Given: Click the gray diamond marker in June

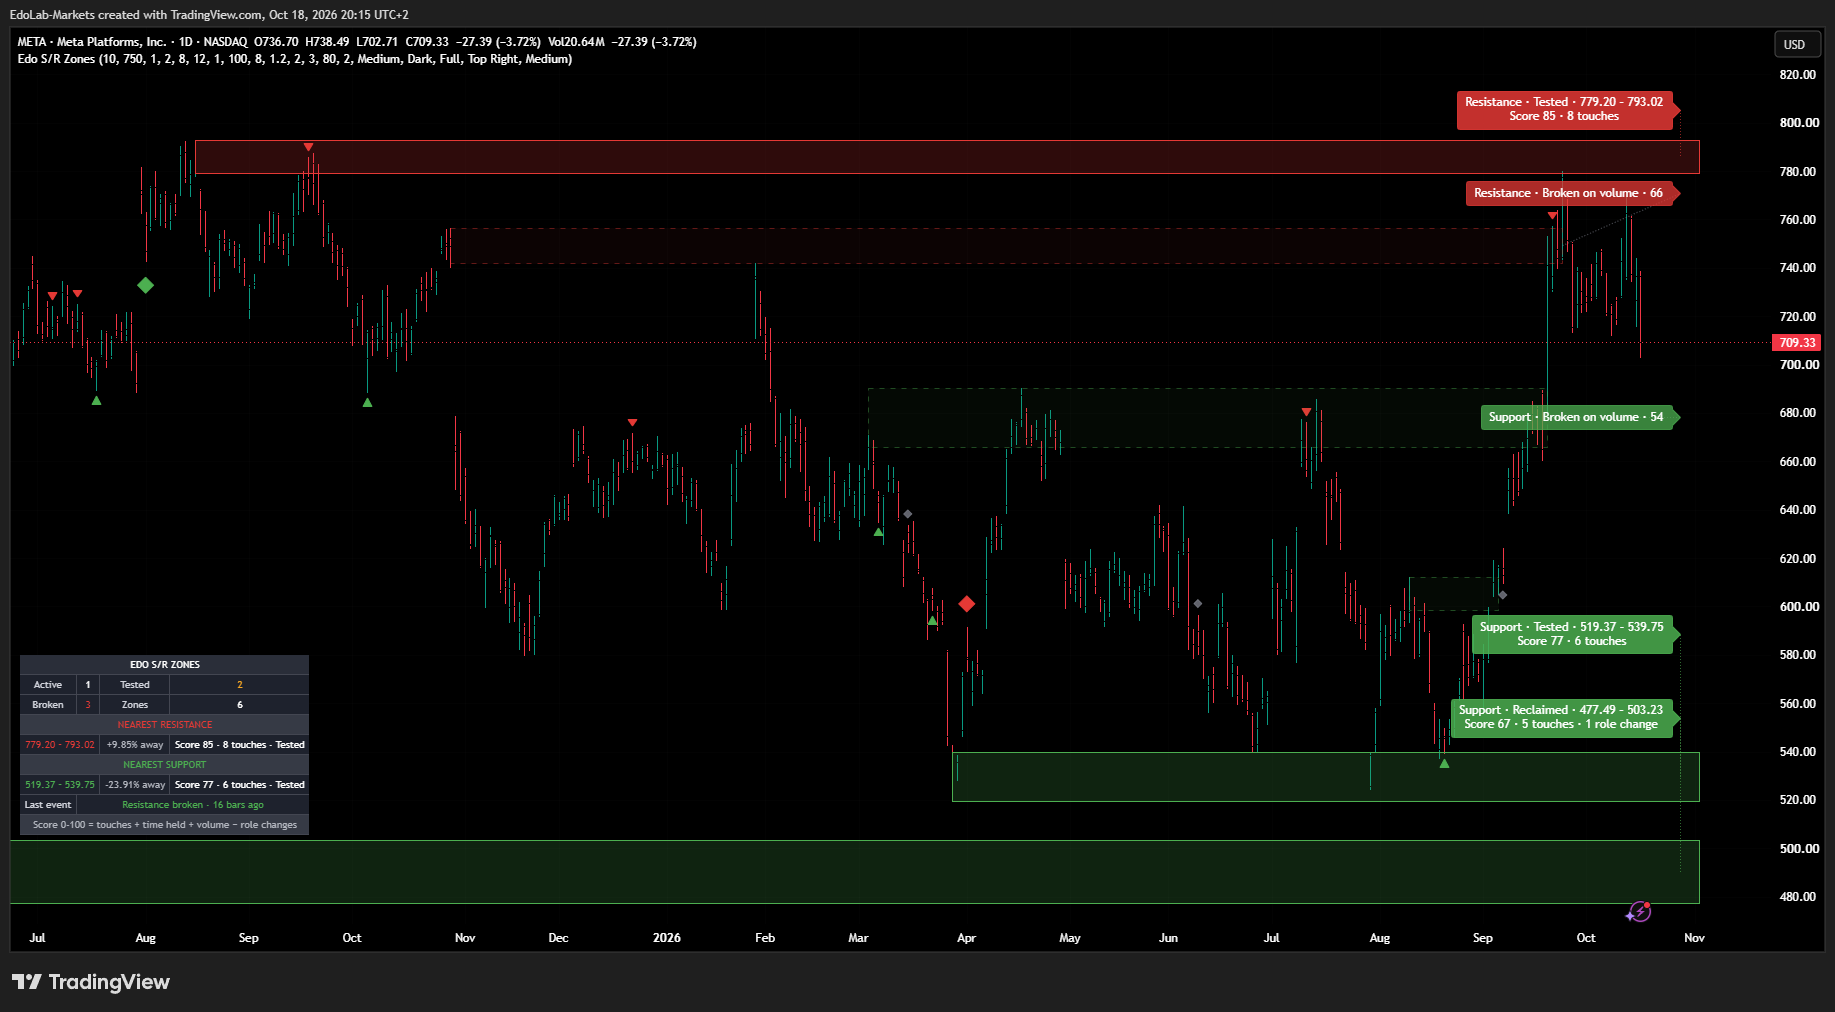Looking at the screenshot, I should click(x=1198, y=604).
